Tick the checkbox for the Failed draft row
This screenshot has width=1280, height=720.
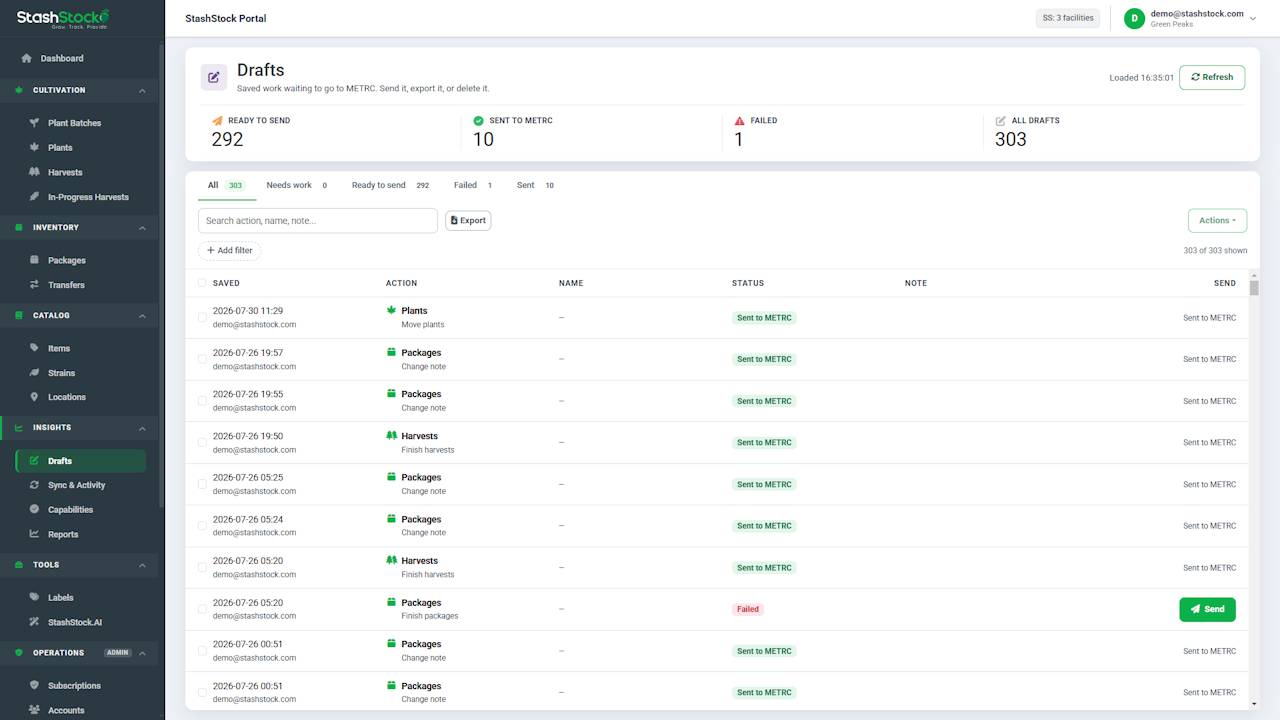tap(202, 609)
